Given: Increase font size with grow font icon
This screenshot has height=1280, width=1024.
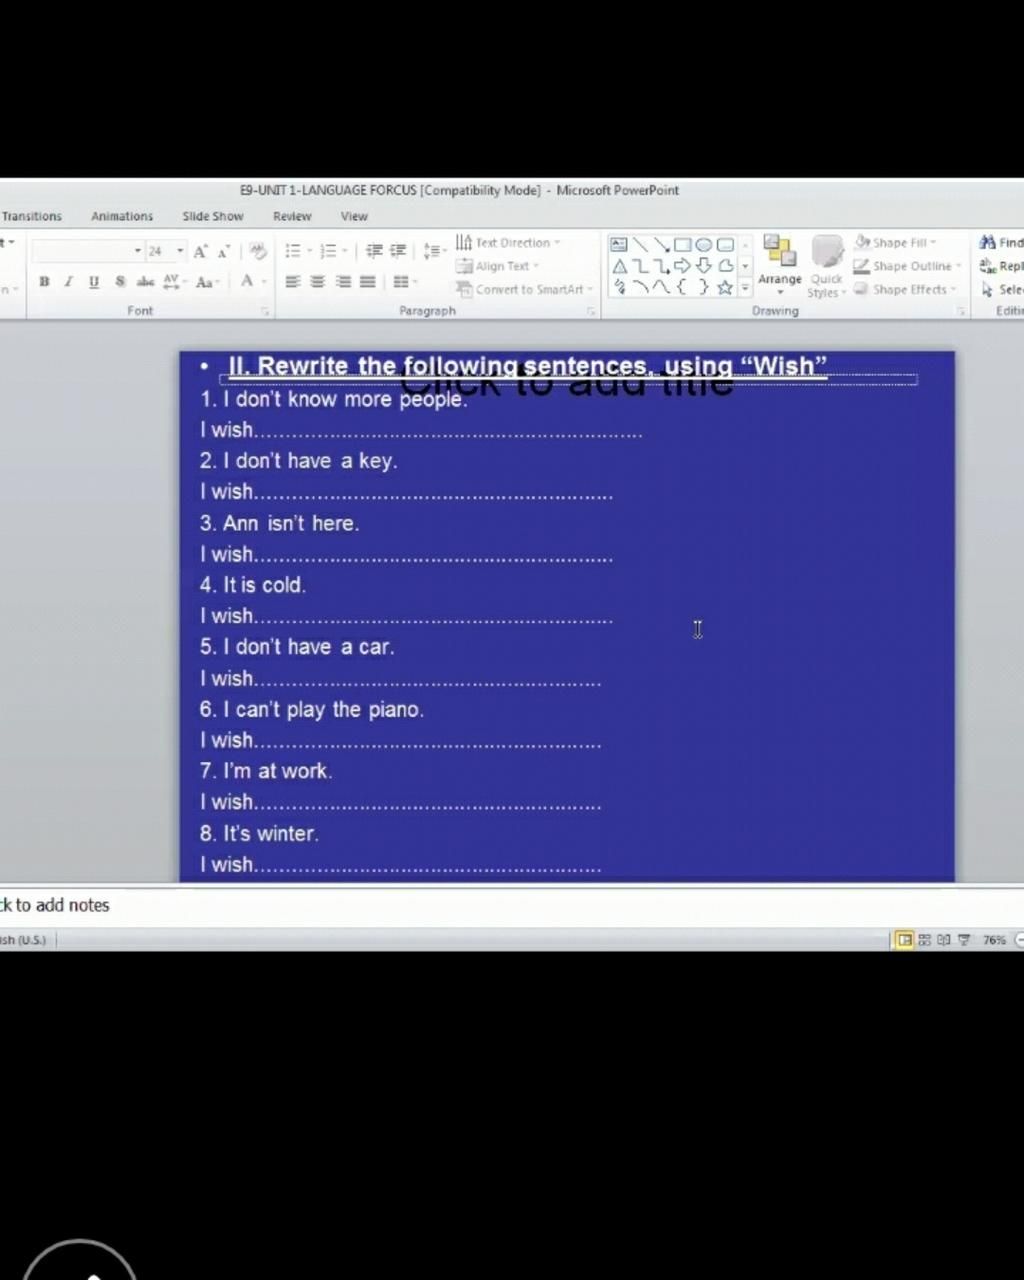Looking at the screenshot, I should pos(201,251).
